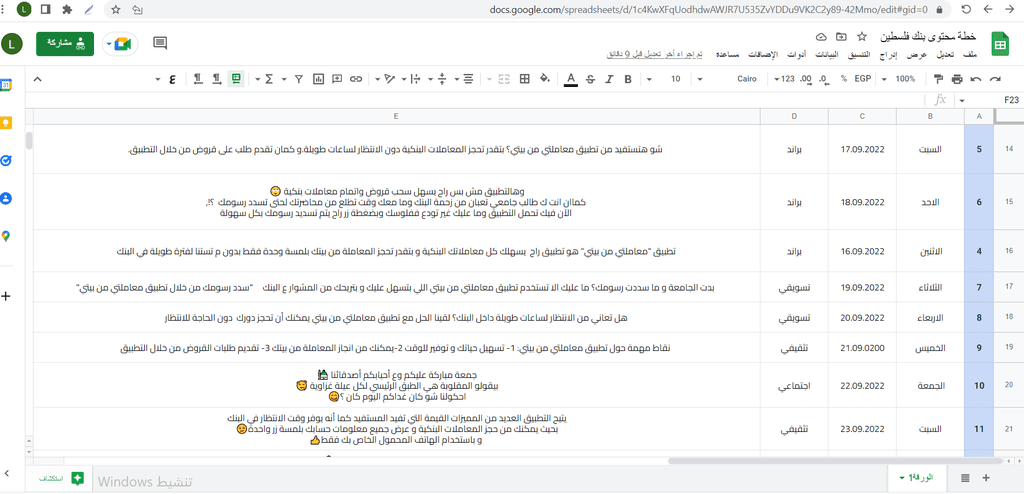Click the green مشاركة share button
Screen dimensions: 1024x494
65,44
